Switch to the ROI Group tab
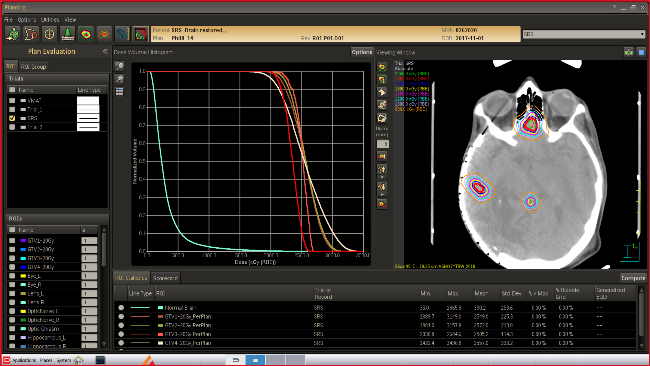 33,66
